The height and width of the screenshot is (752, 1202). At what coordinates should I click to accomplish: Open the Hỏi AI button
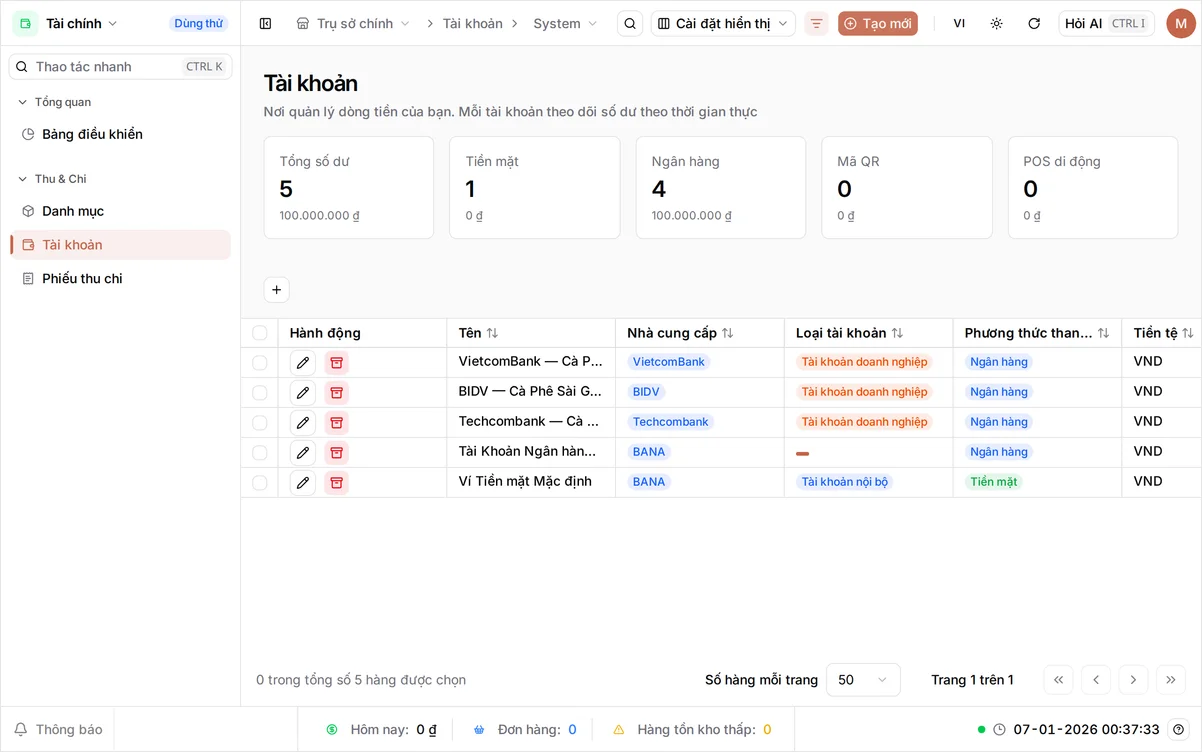point(1107,23)
